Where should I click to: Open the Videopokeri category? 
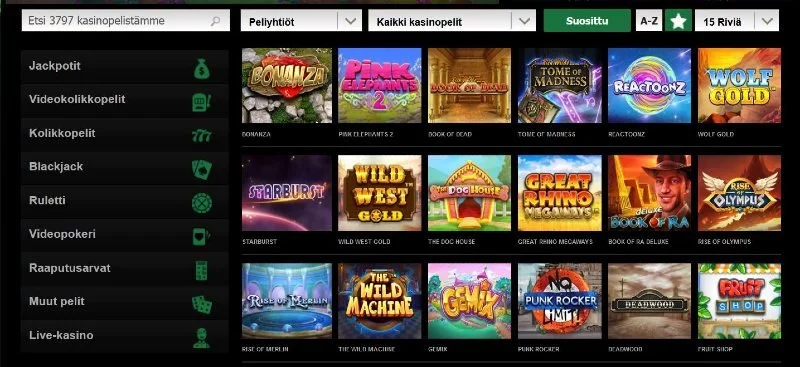pos(124,235)
